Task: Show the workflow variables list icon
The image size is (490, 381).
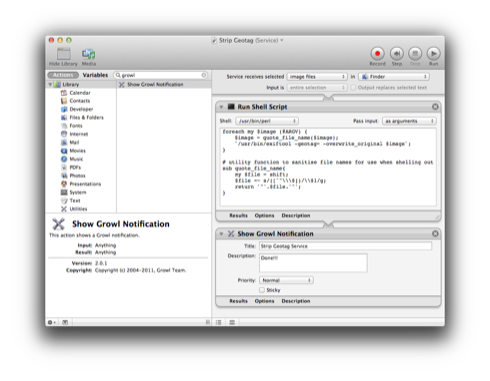Action: click(x=232, y=322)
